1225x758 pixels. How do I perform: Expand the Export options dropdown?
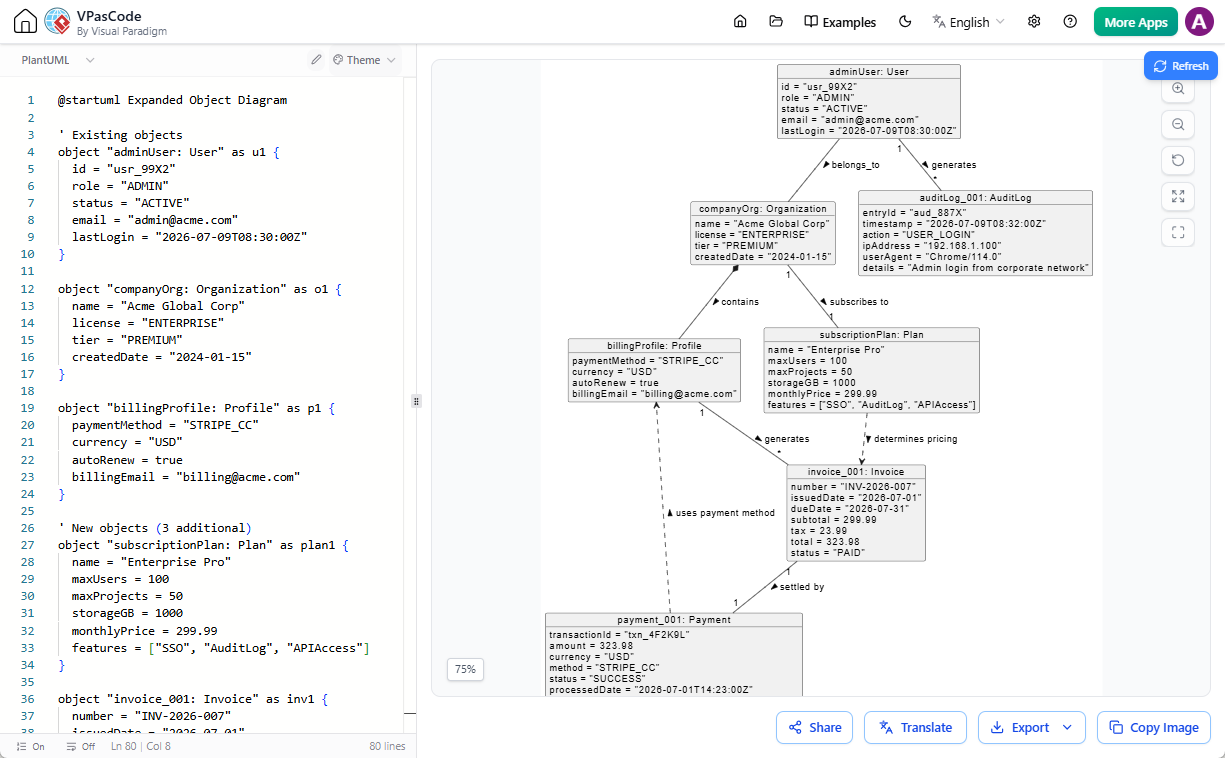(1068, 727)
